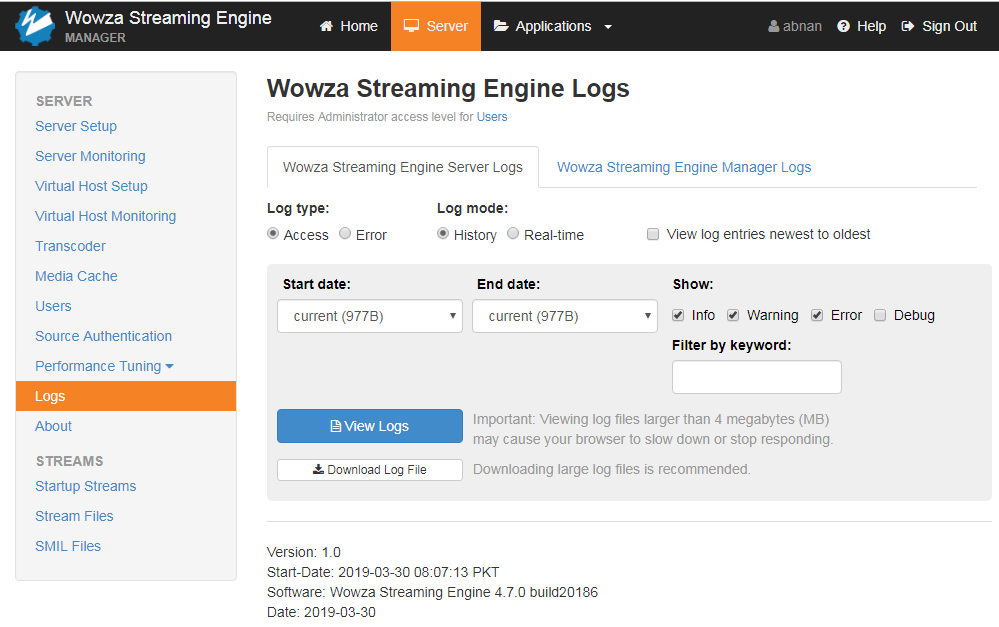Click the Download Log File button
The height and width of the screenshot is (627, 999).
[x=370, y=470]
